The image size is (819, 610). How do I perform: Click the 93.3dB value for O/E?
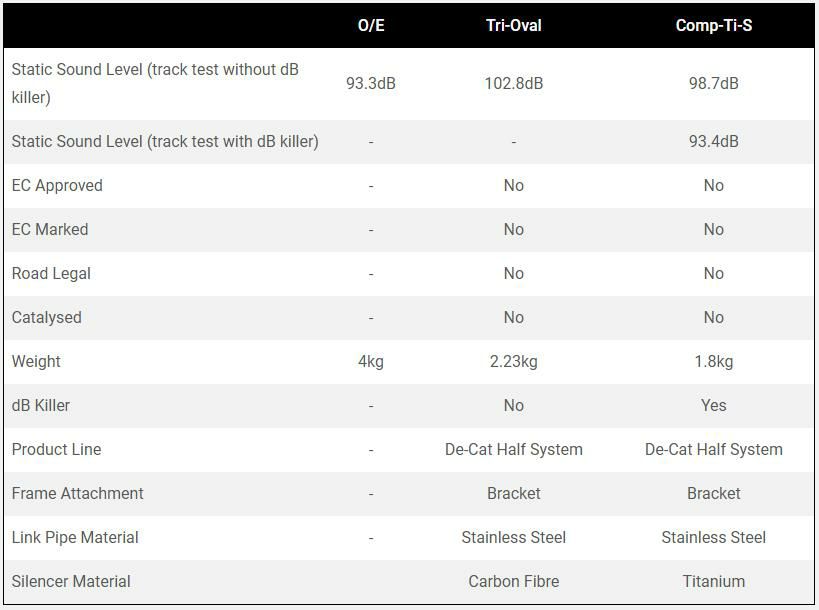coord(371,84)
